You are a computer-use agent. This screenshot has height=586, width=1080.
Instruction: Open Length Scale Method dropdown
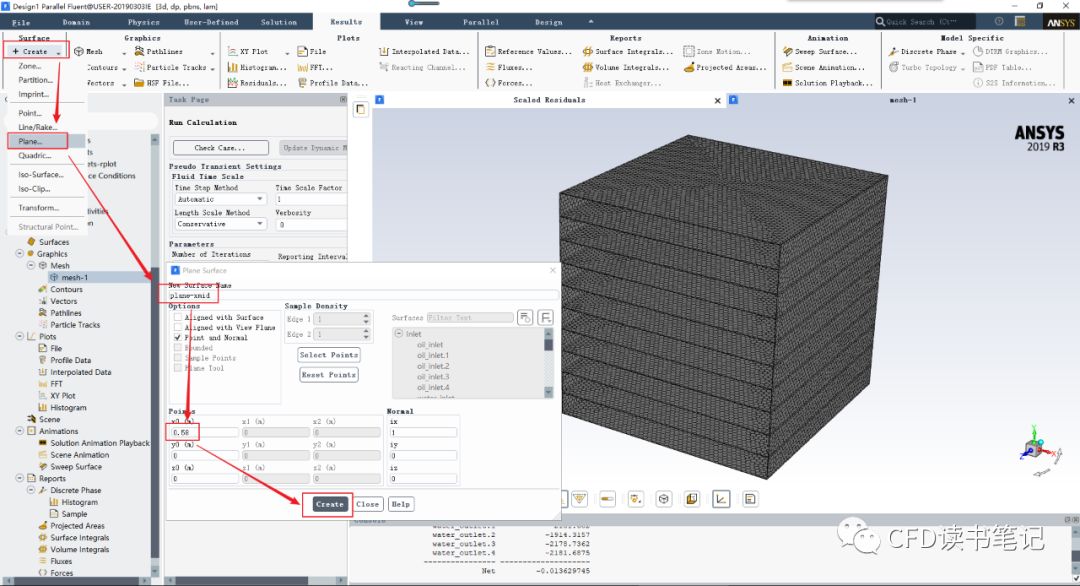tap(219, 224)
